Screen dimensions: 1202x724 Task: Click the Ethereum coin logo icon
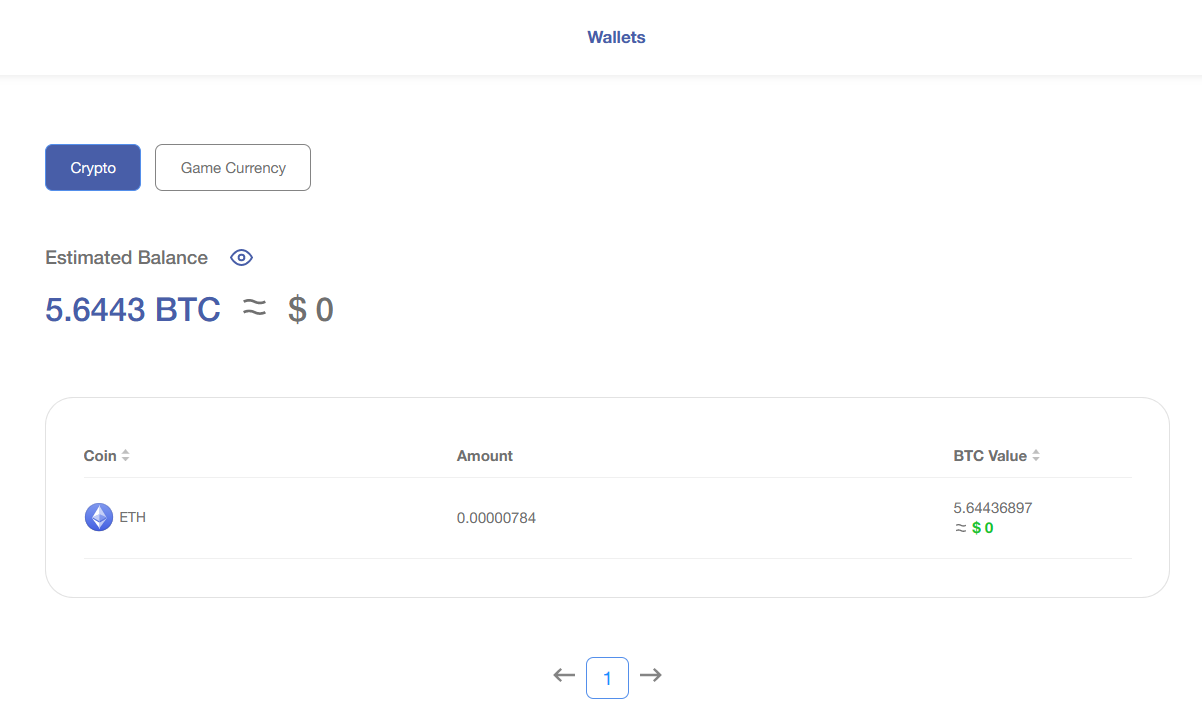click(99, 517)
